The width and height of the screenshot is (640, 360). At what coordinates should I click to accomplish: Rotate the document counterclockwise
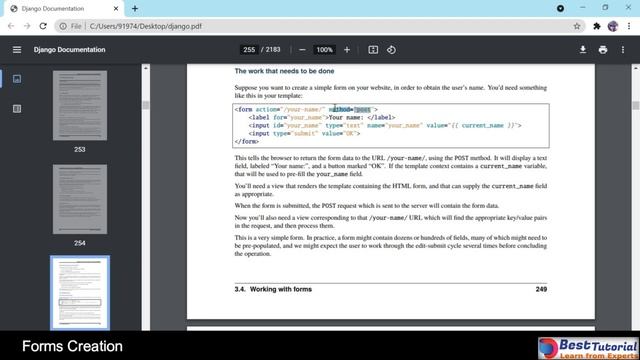click(391, 50)
